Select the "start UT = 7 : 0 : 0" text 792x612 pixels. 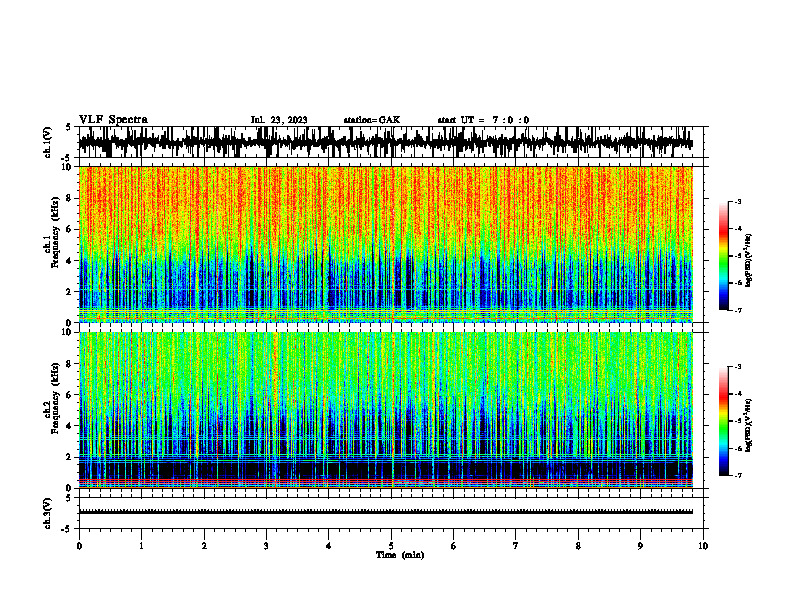(483, 120)
